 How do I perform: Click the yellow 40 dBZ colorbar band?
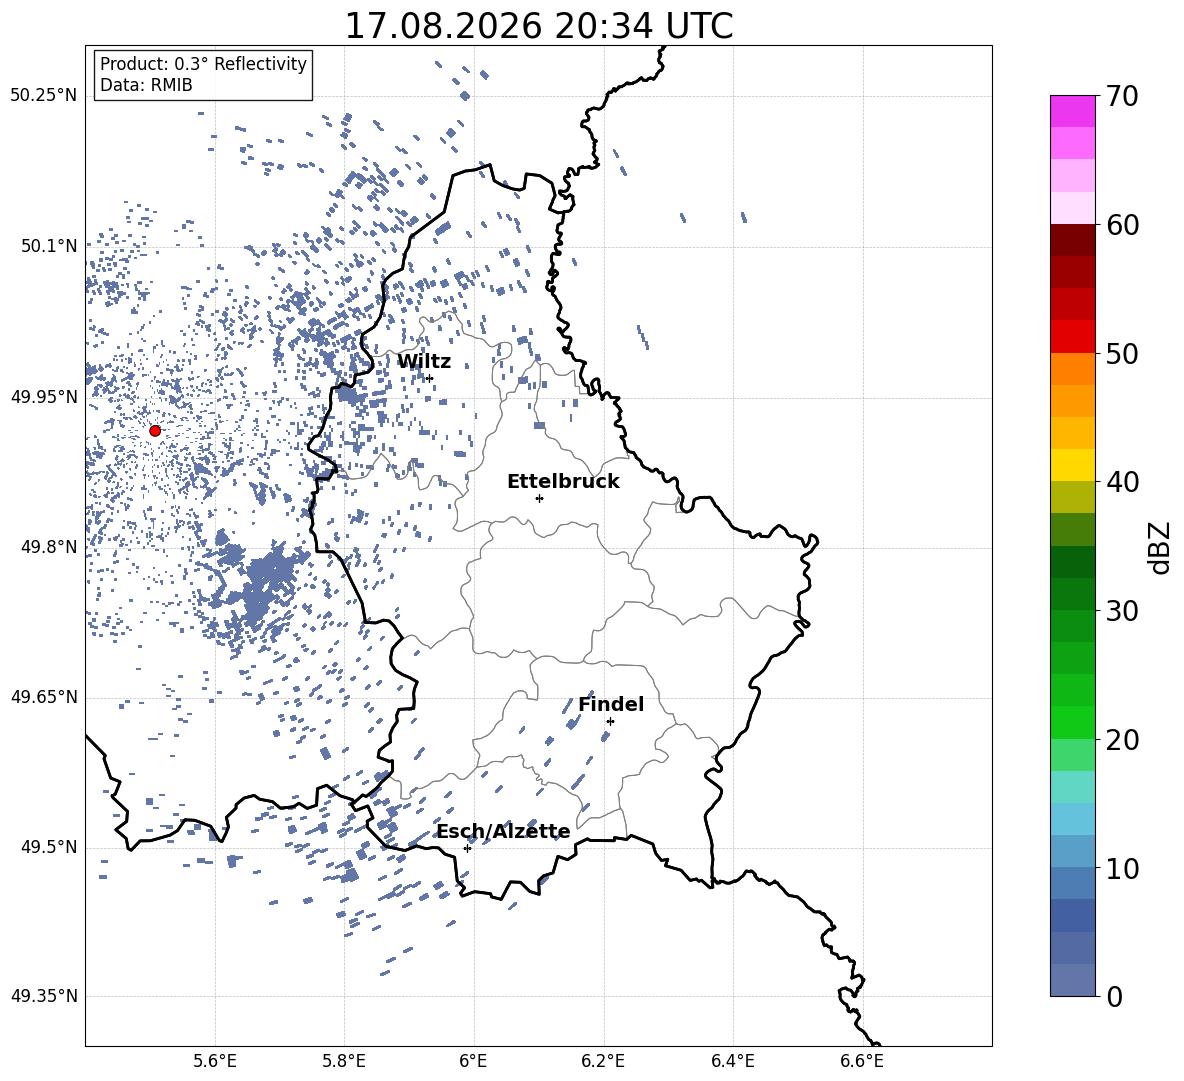tap(1072, 465)
